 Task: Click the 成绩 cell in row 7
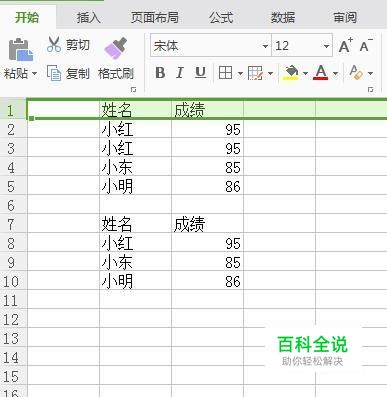(x=207, y=224)
